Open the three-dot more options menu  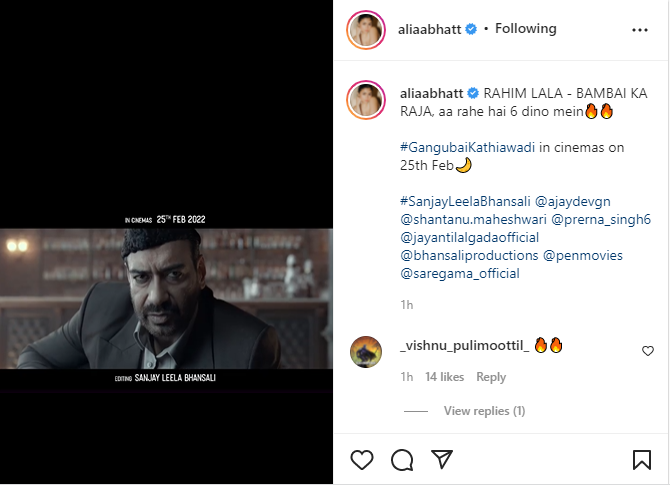pos(640,30)
